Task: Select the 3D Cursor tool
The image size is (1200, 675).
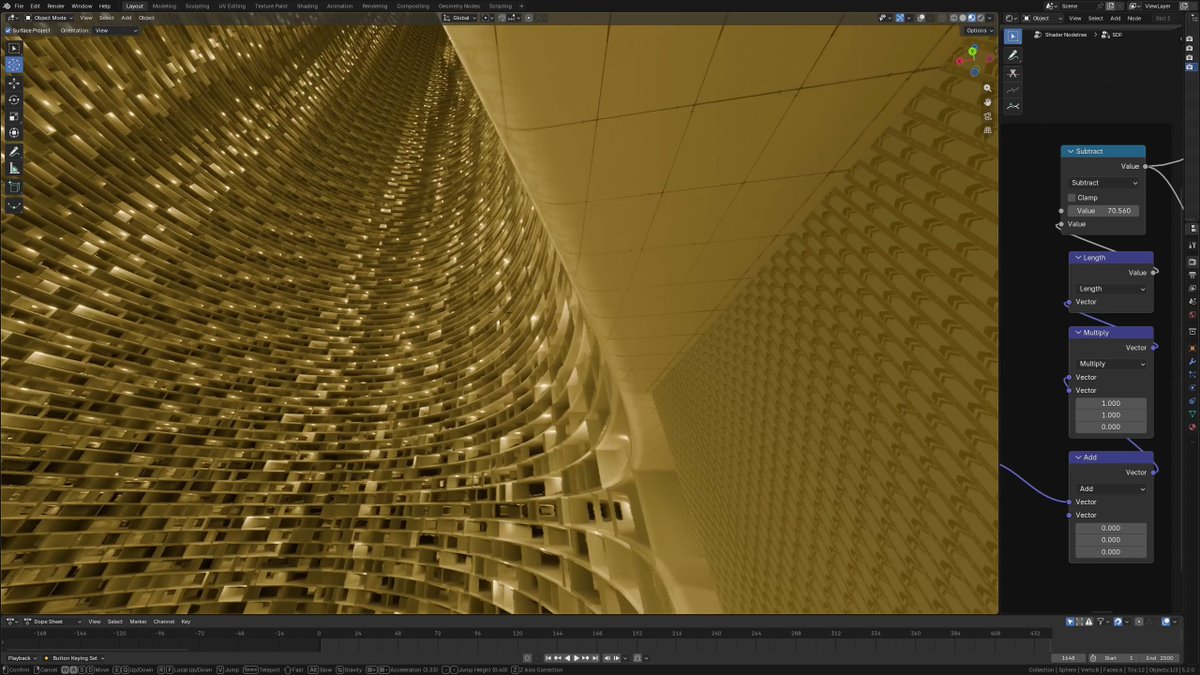Action: click(14, 65)
